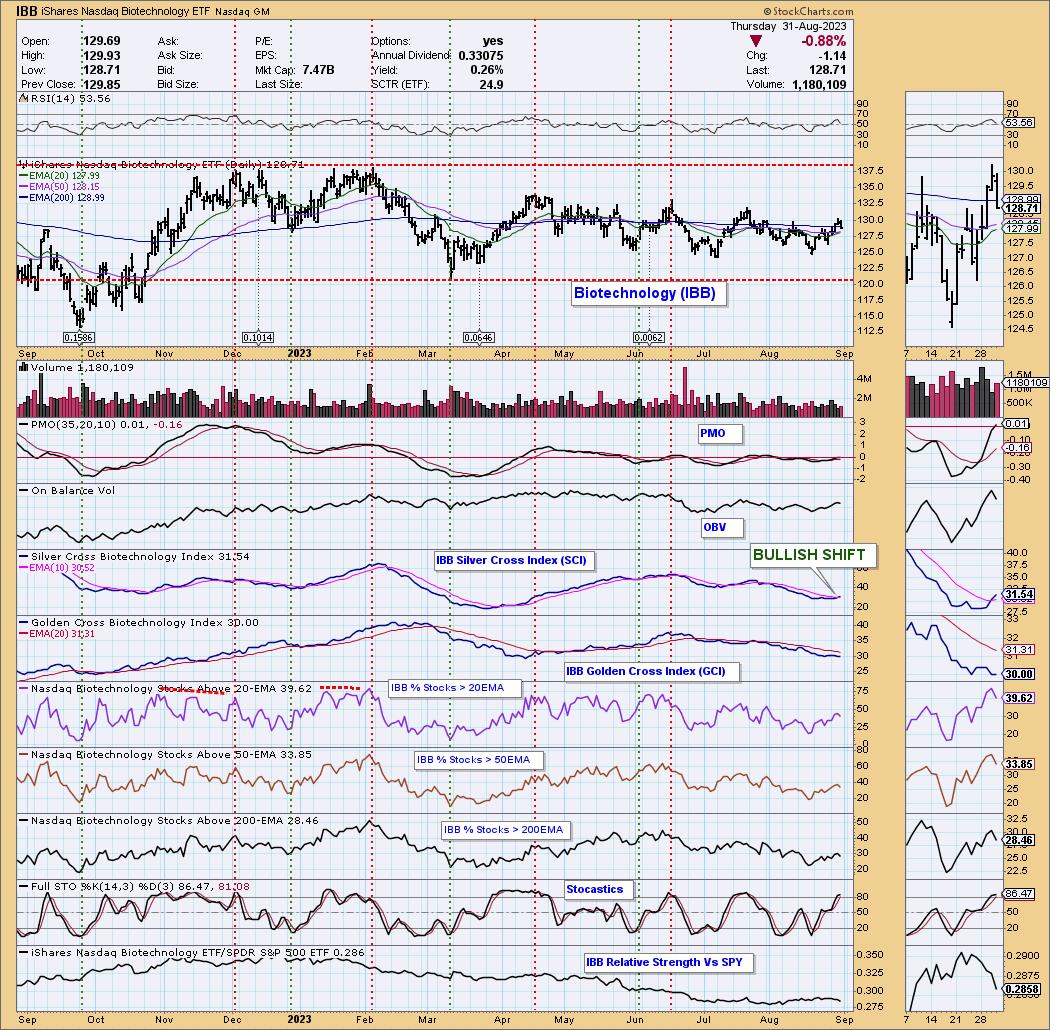This screenshot has width=1050, height=1030.
Task: Click the 0.0646 marker label
Action: pyautogui.click(x=479, y=338)
